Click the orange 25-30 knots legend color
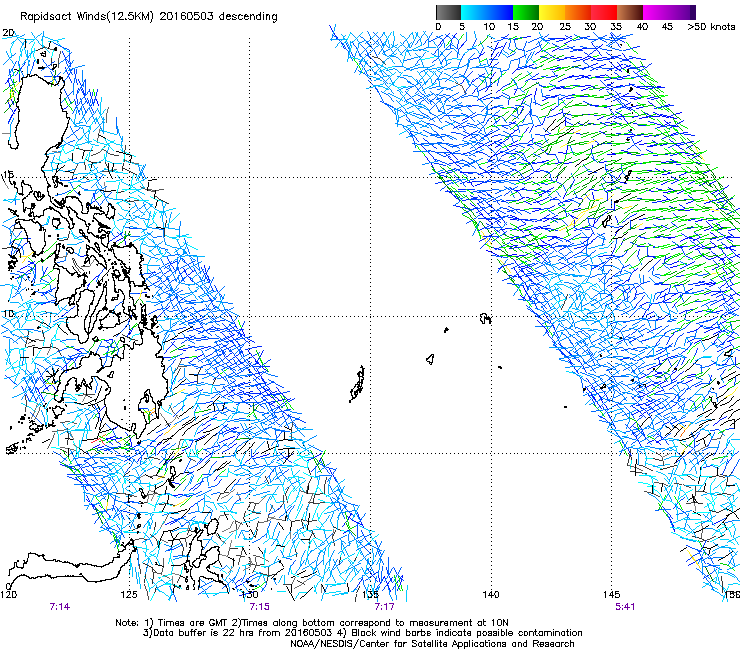740x650 pixels. pos(578,12)
